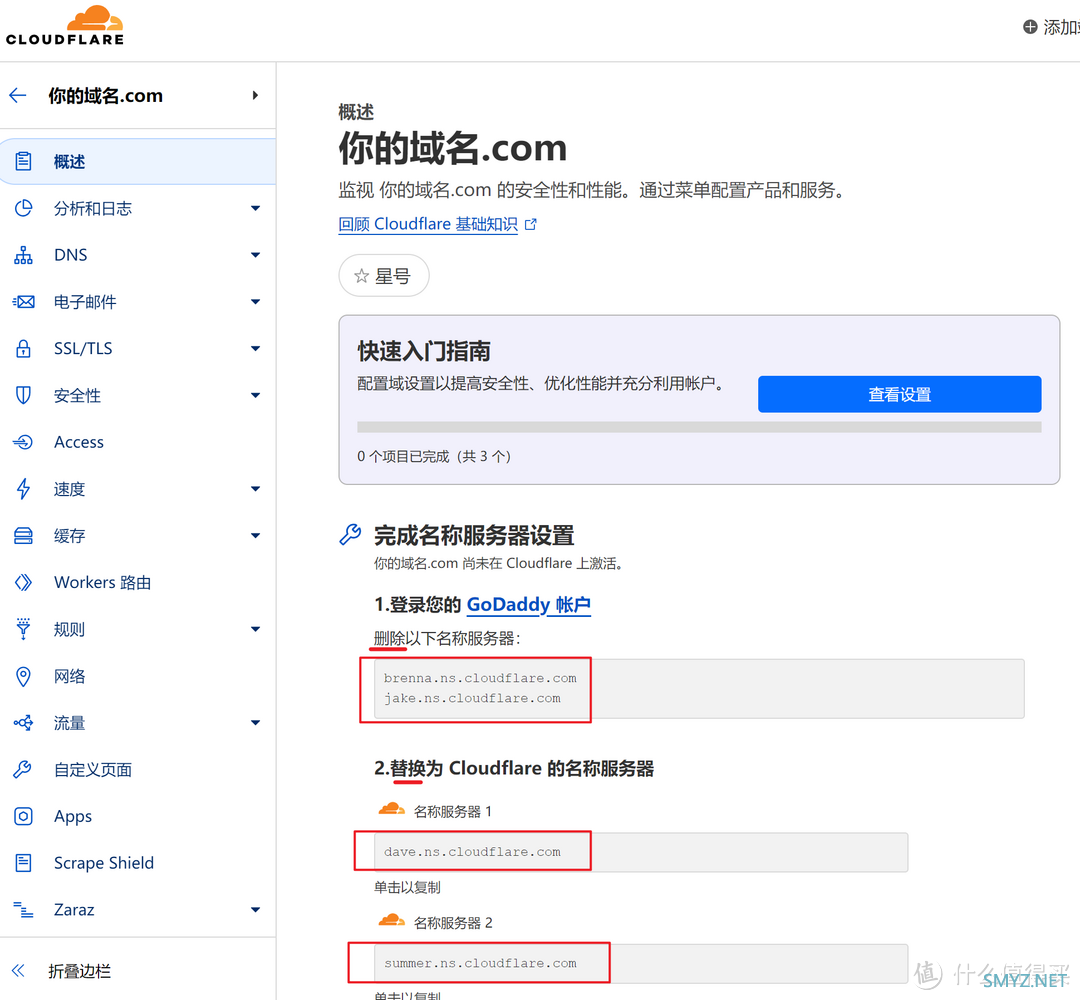Expand the Zaraz submenu arrow

(x=256, y=910)
